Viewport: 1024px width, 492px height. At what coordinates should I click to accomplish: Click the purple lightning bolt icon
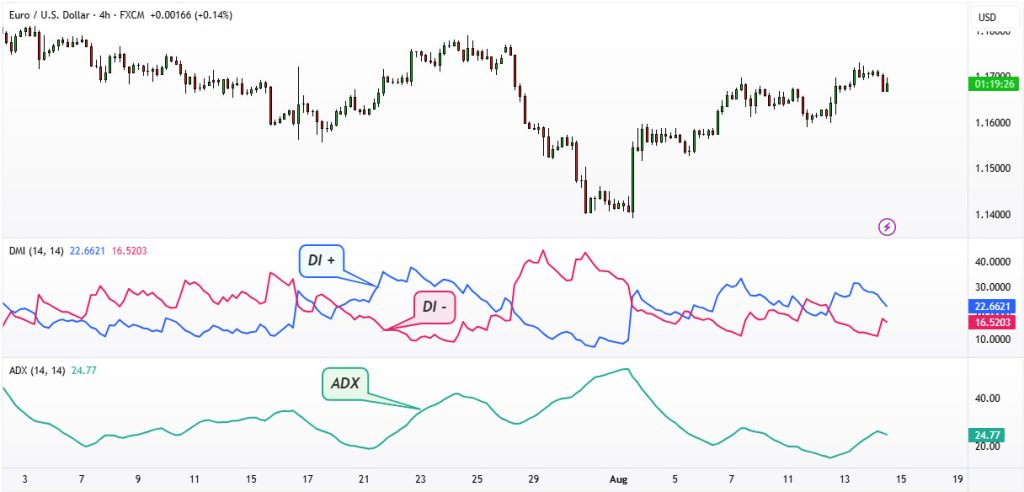point(887,227)
